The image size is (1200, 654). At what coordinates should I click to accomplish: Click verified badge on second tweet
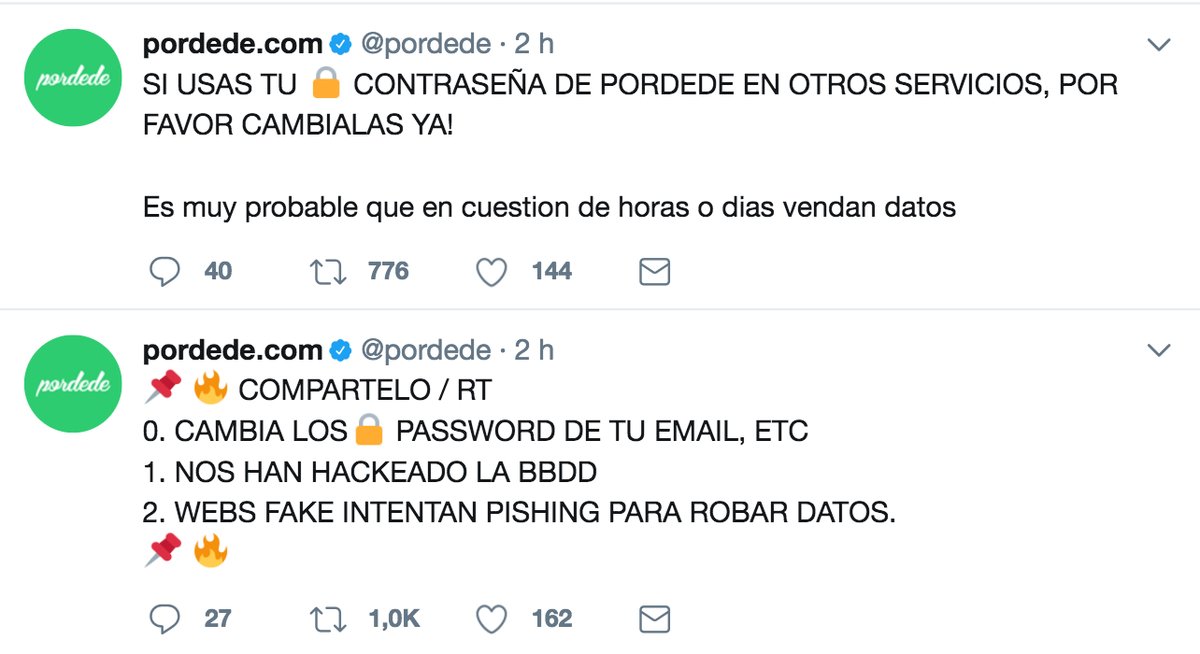click(x=340, y=350)
